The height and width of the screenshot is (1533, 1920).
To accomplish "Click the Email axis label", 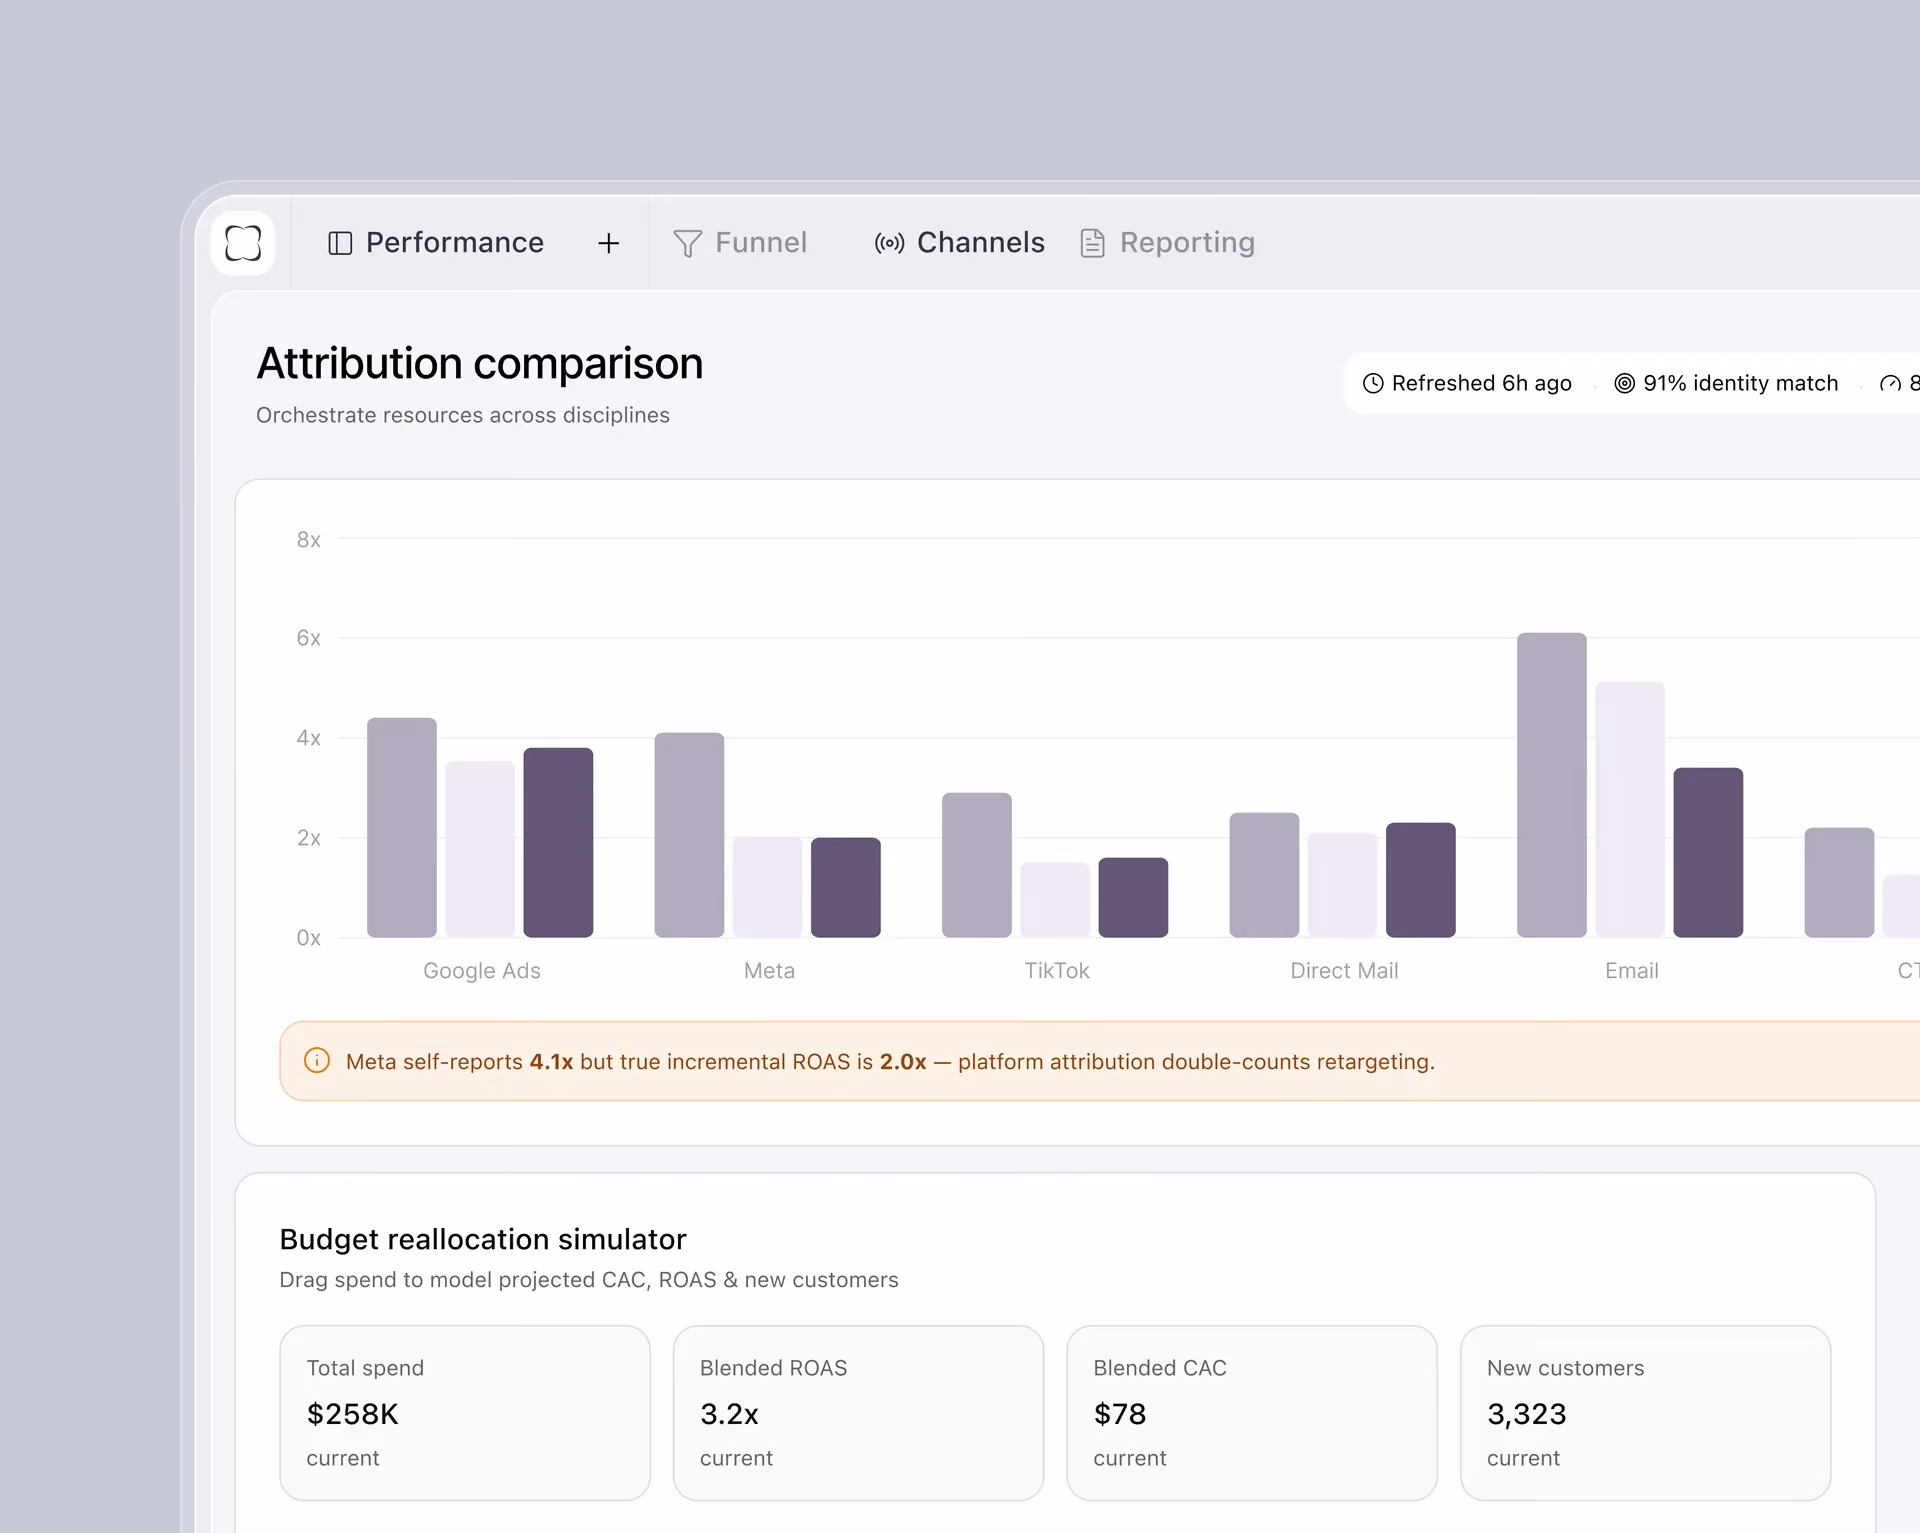I will tap(1631, 970).
